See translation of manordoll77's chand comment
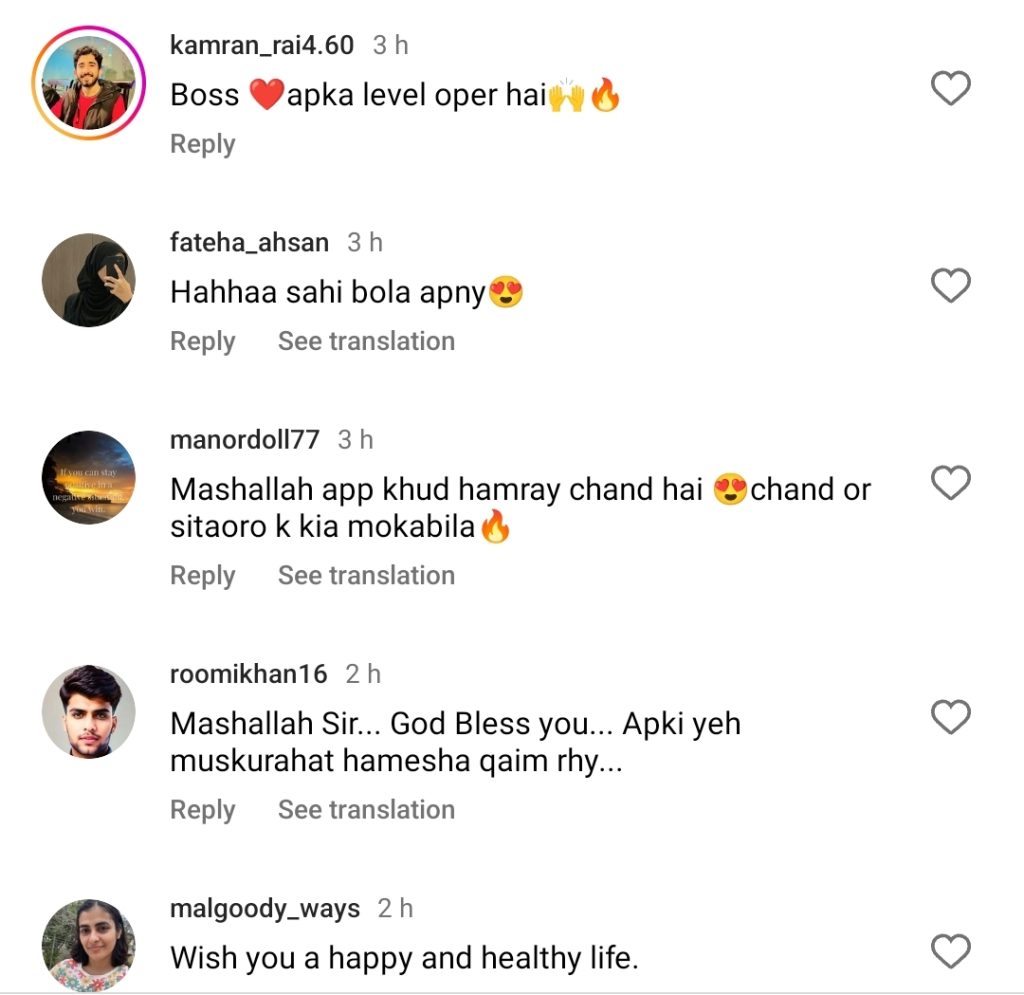 point(366,575)
